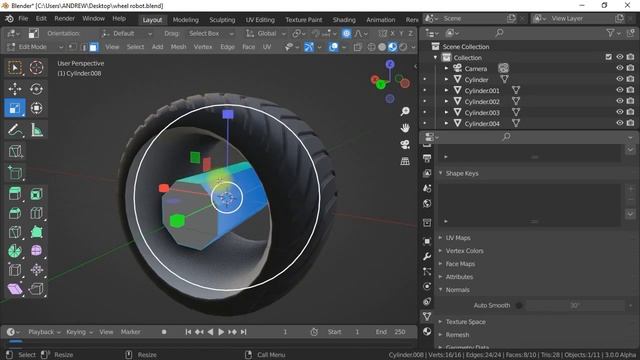Screen dimensions: 640x360
Task: Open the Mesh menu in viewport header
Action: [178, 47]
